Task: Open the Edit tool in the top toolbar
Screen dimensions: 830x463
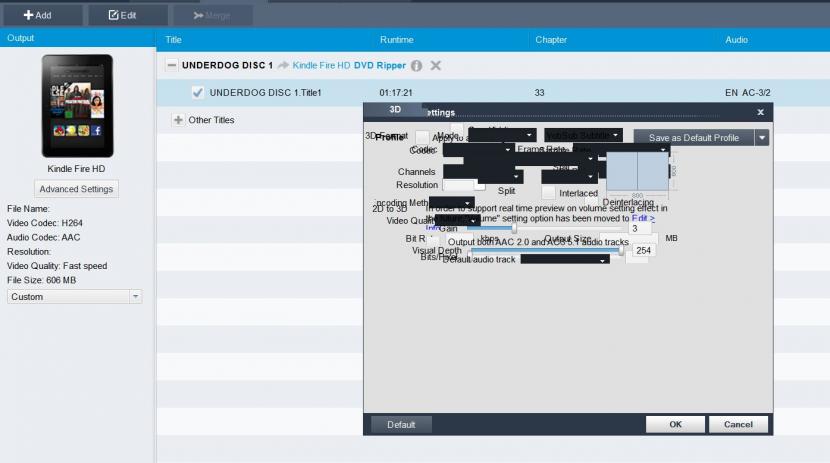Action: pyautogui.click(x=128, y=15)
